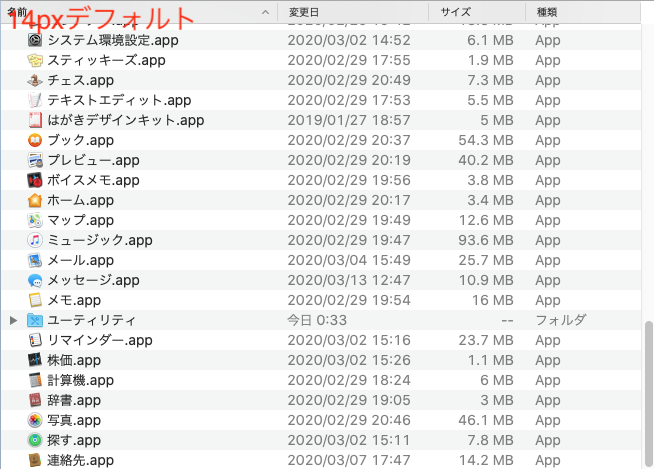Select the スティッキーズ.app file name
654x469 pixels.
pos(106,60)
